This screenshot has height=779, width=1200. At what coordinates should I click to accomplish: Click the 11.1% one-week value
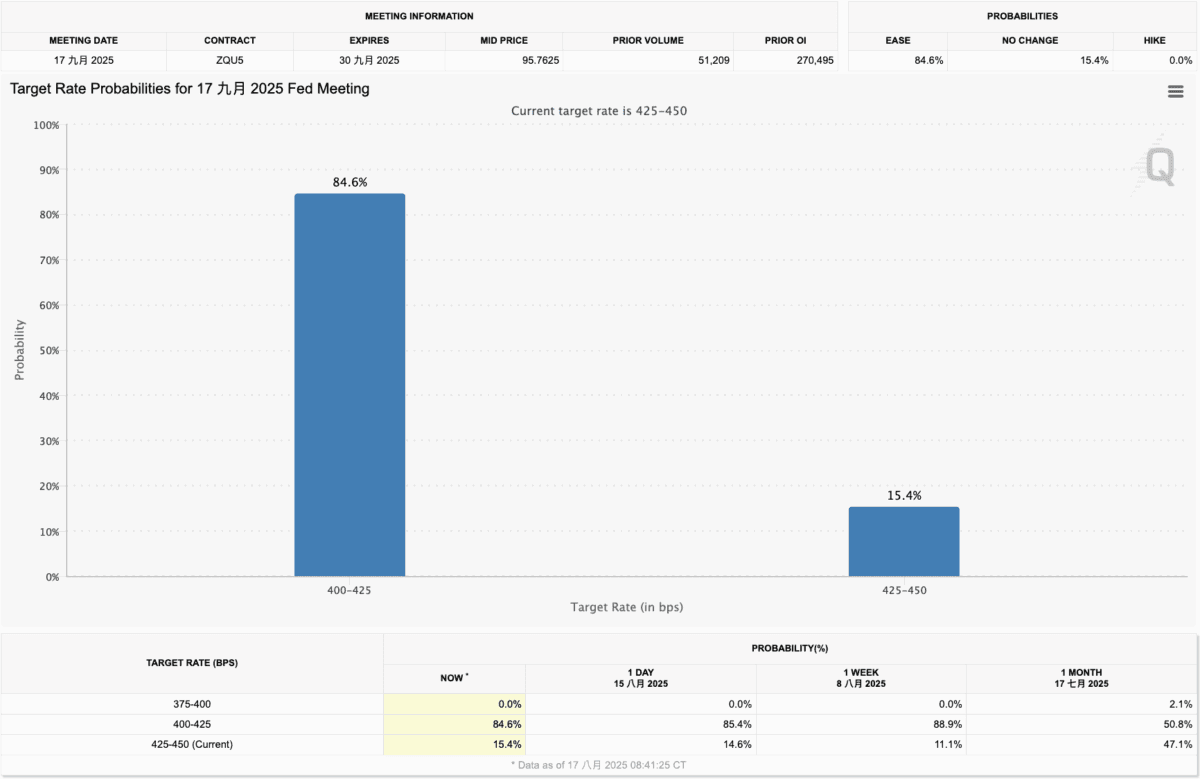[x=946, y=744]
